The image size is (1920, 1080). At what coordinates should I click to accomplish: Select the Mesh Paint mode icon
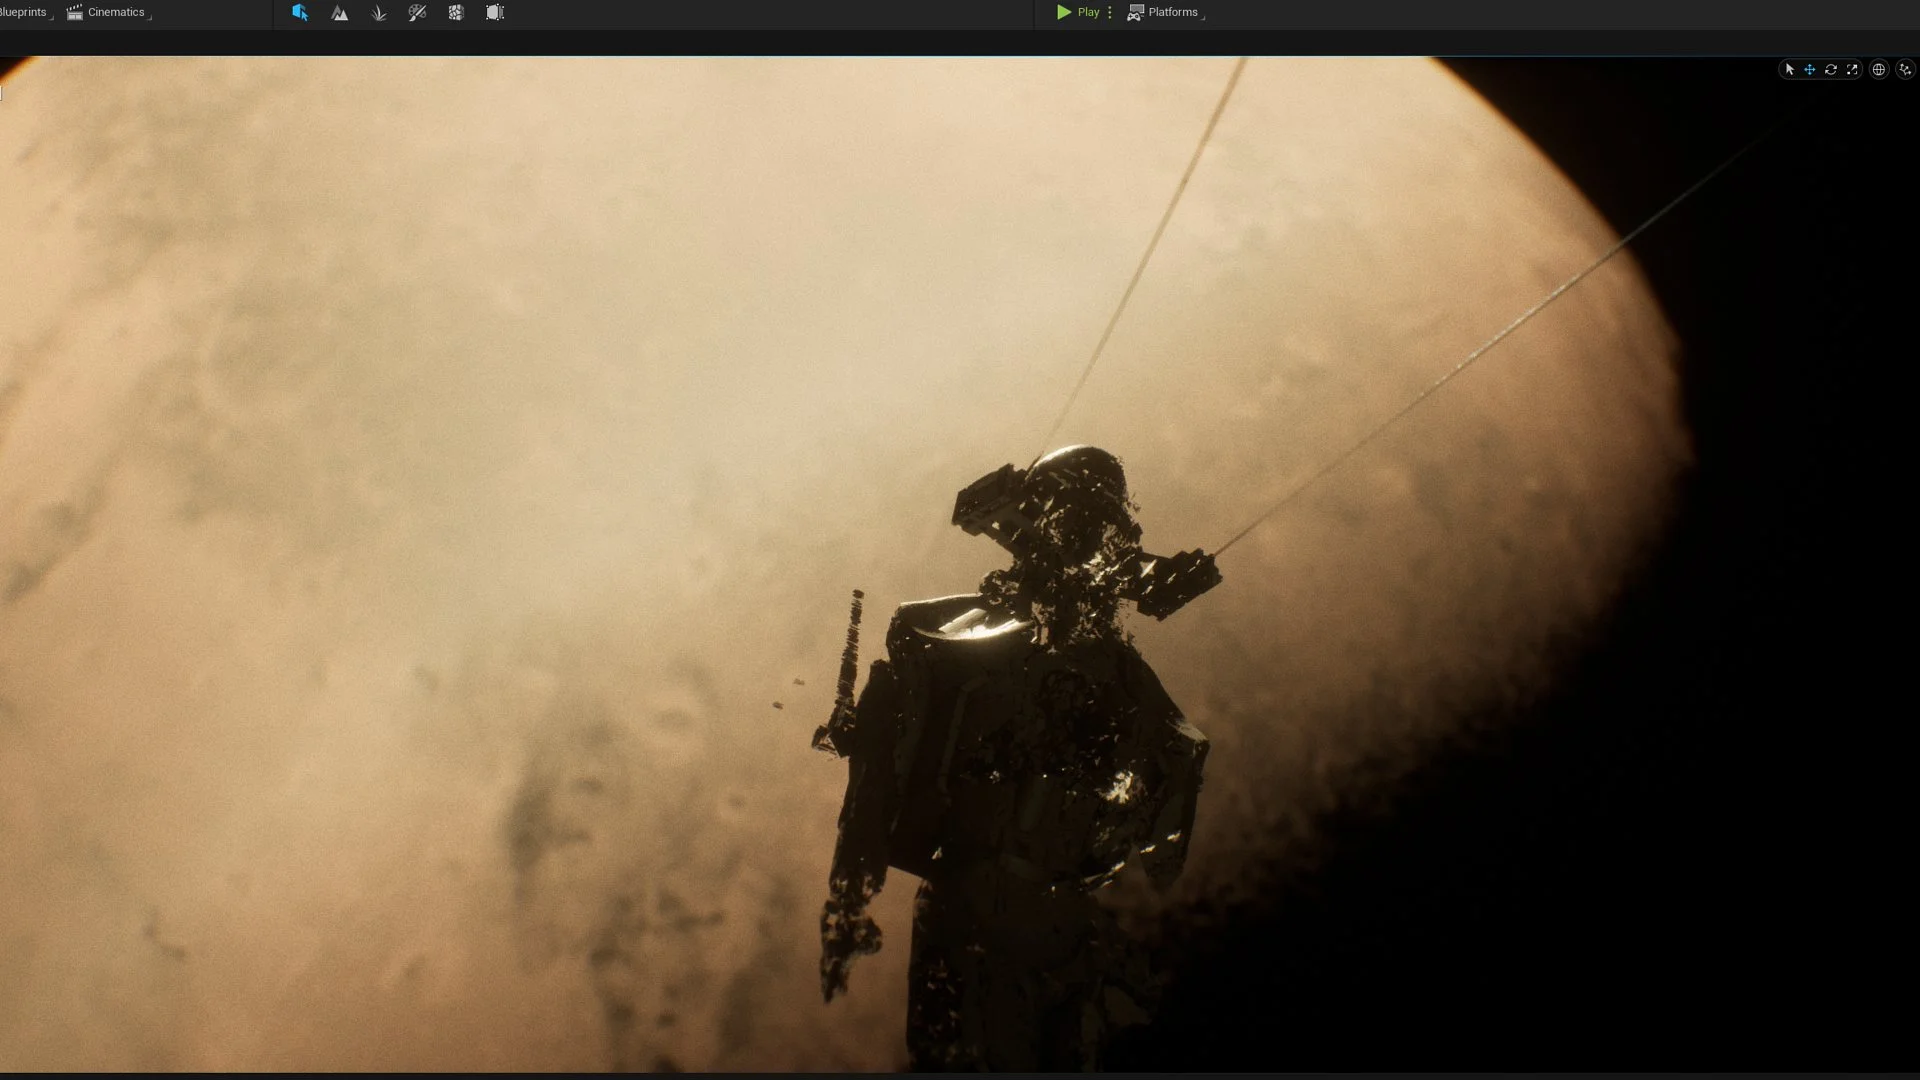[417, 13]
